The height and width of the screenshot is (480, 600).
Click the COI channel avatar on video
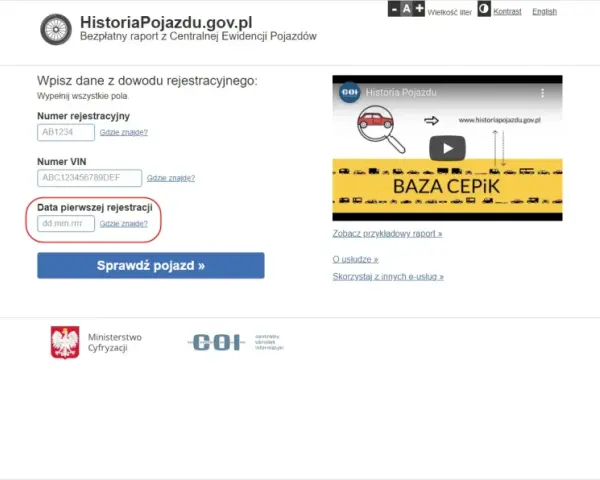(349, 93)
